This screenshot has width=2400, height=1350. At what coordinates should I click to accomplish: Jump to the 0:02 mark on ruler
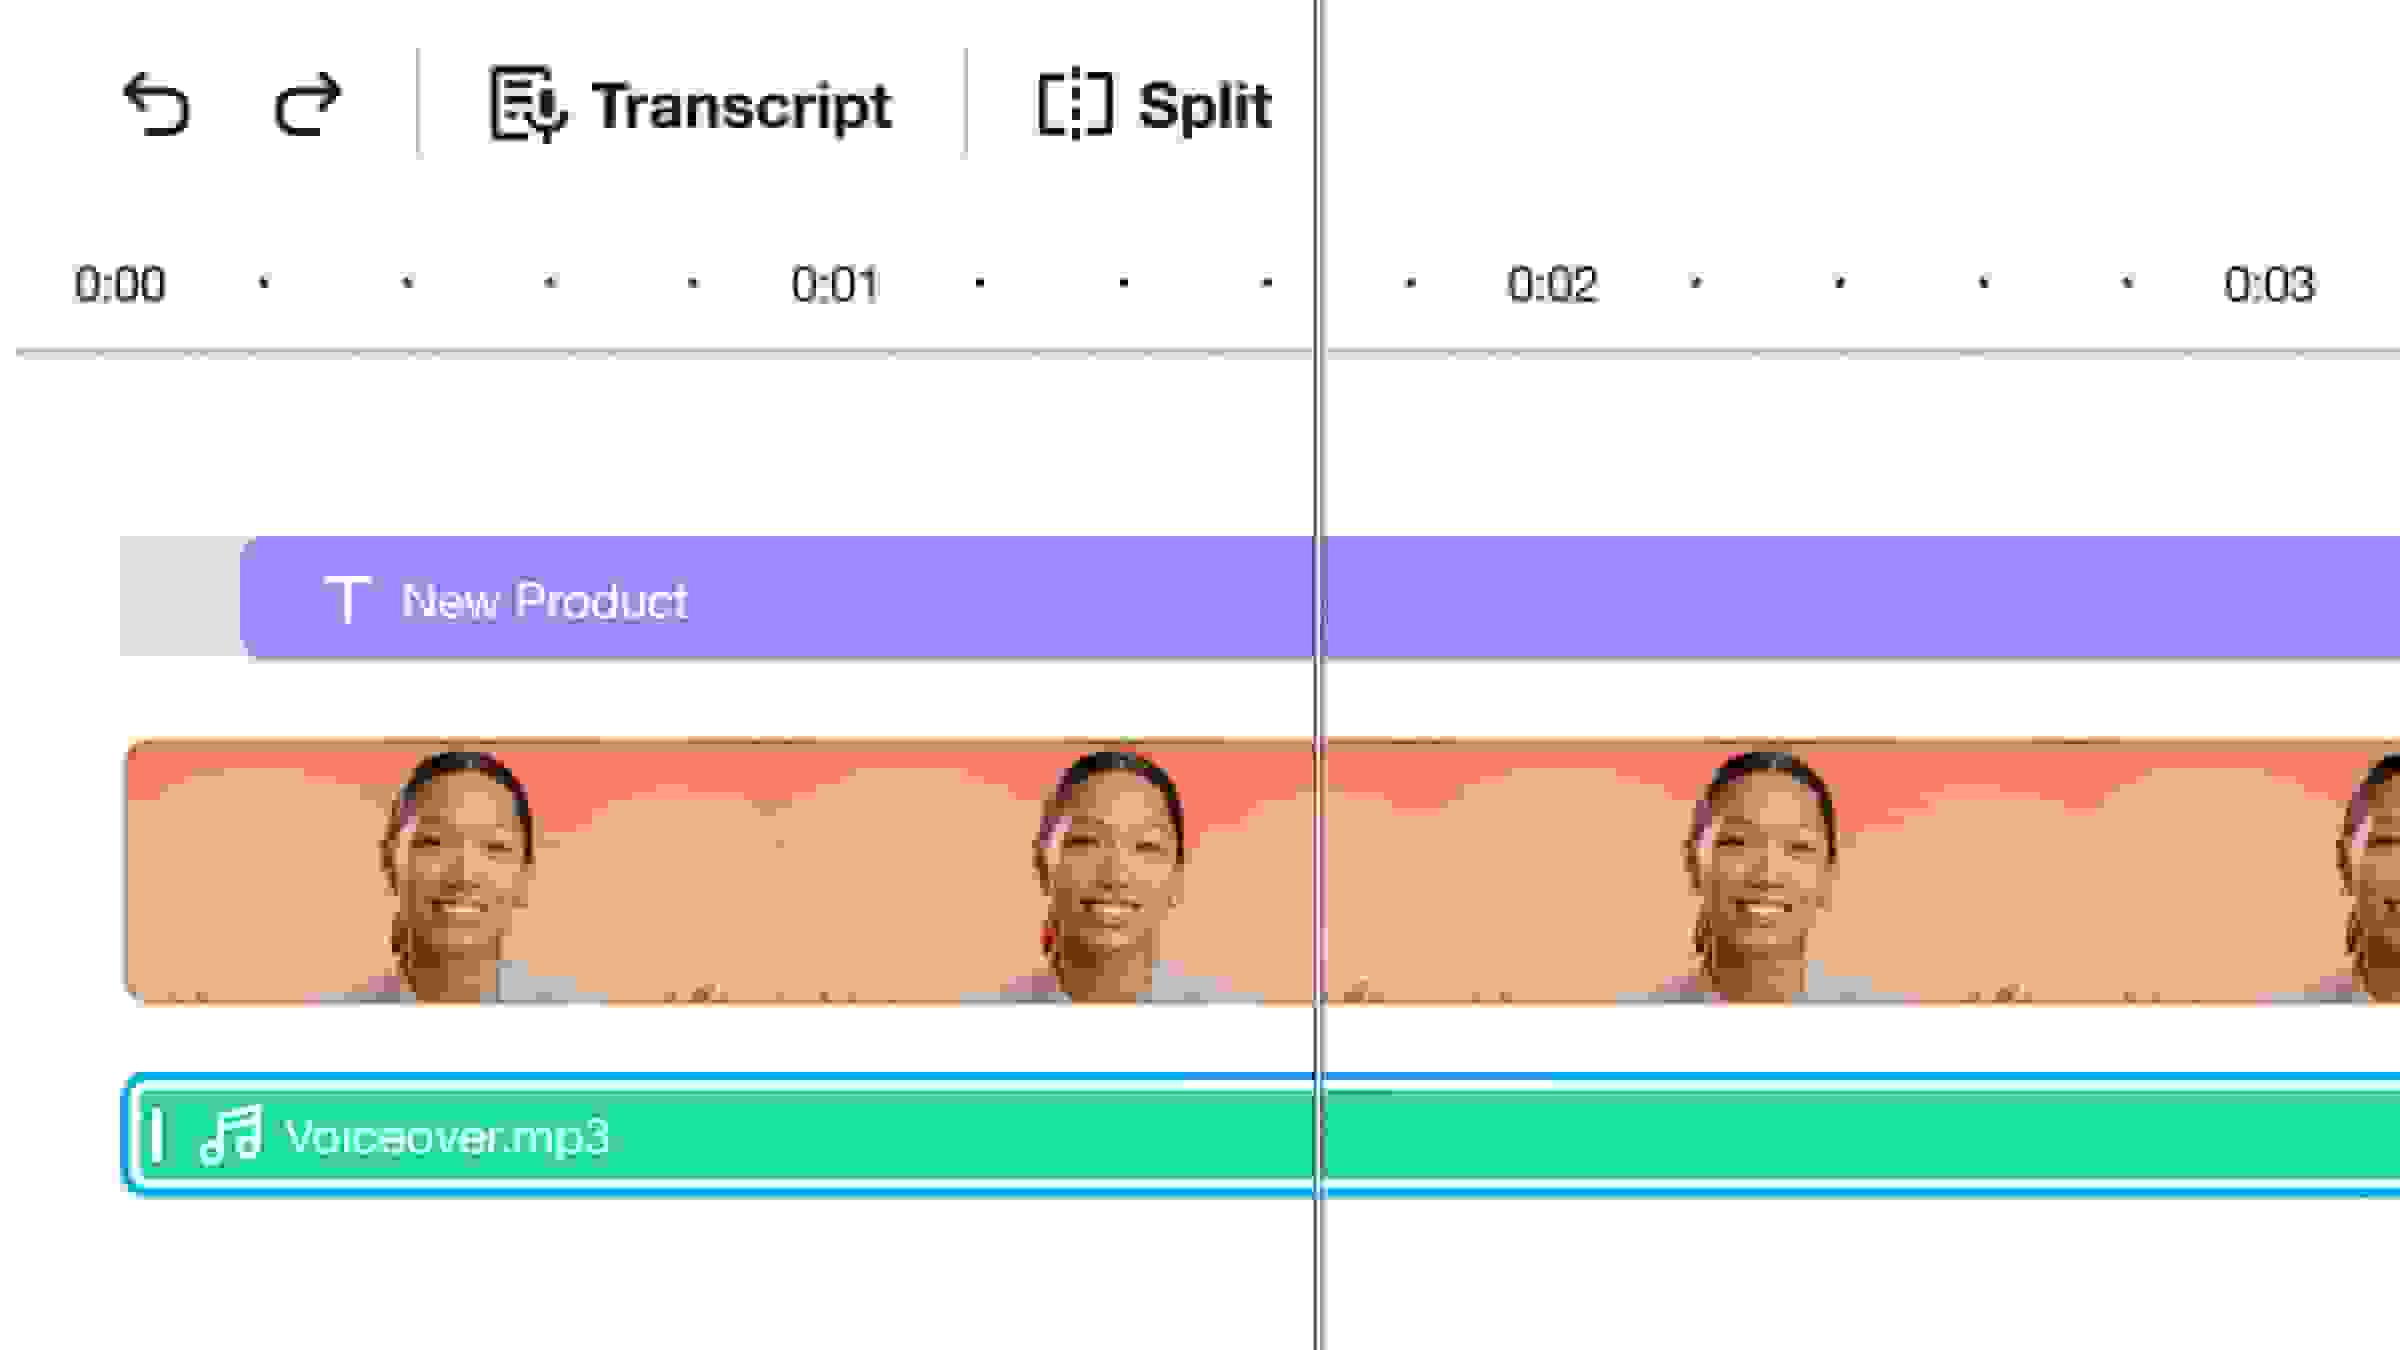point(1552,285)
